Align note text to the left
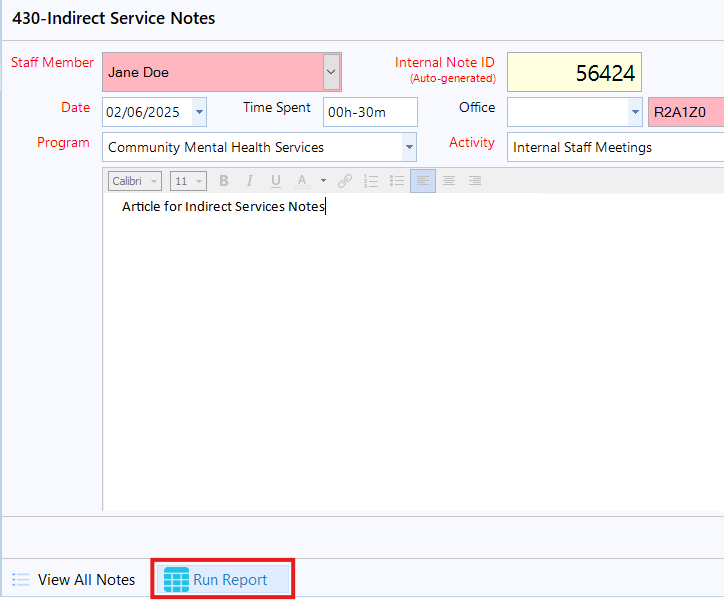Screen dimensions: 724x600 pyautogui.click(x=423, y=181)
